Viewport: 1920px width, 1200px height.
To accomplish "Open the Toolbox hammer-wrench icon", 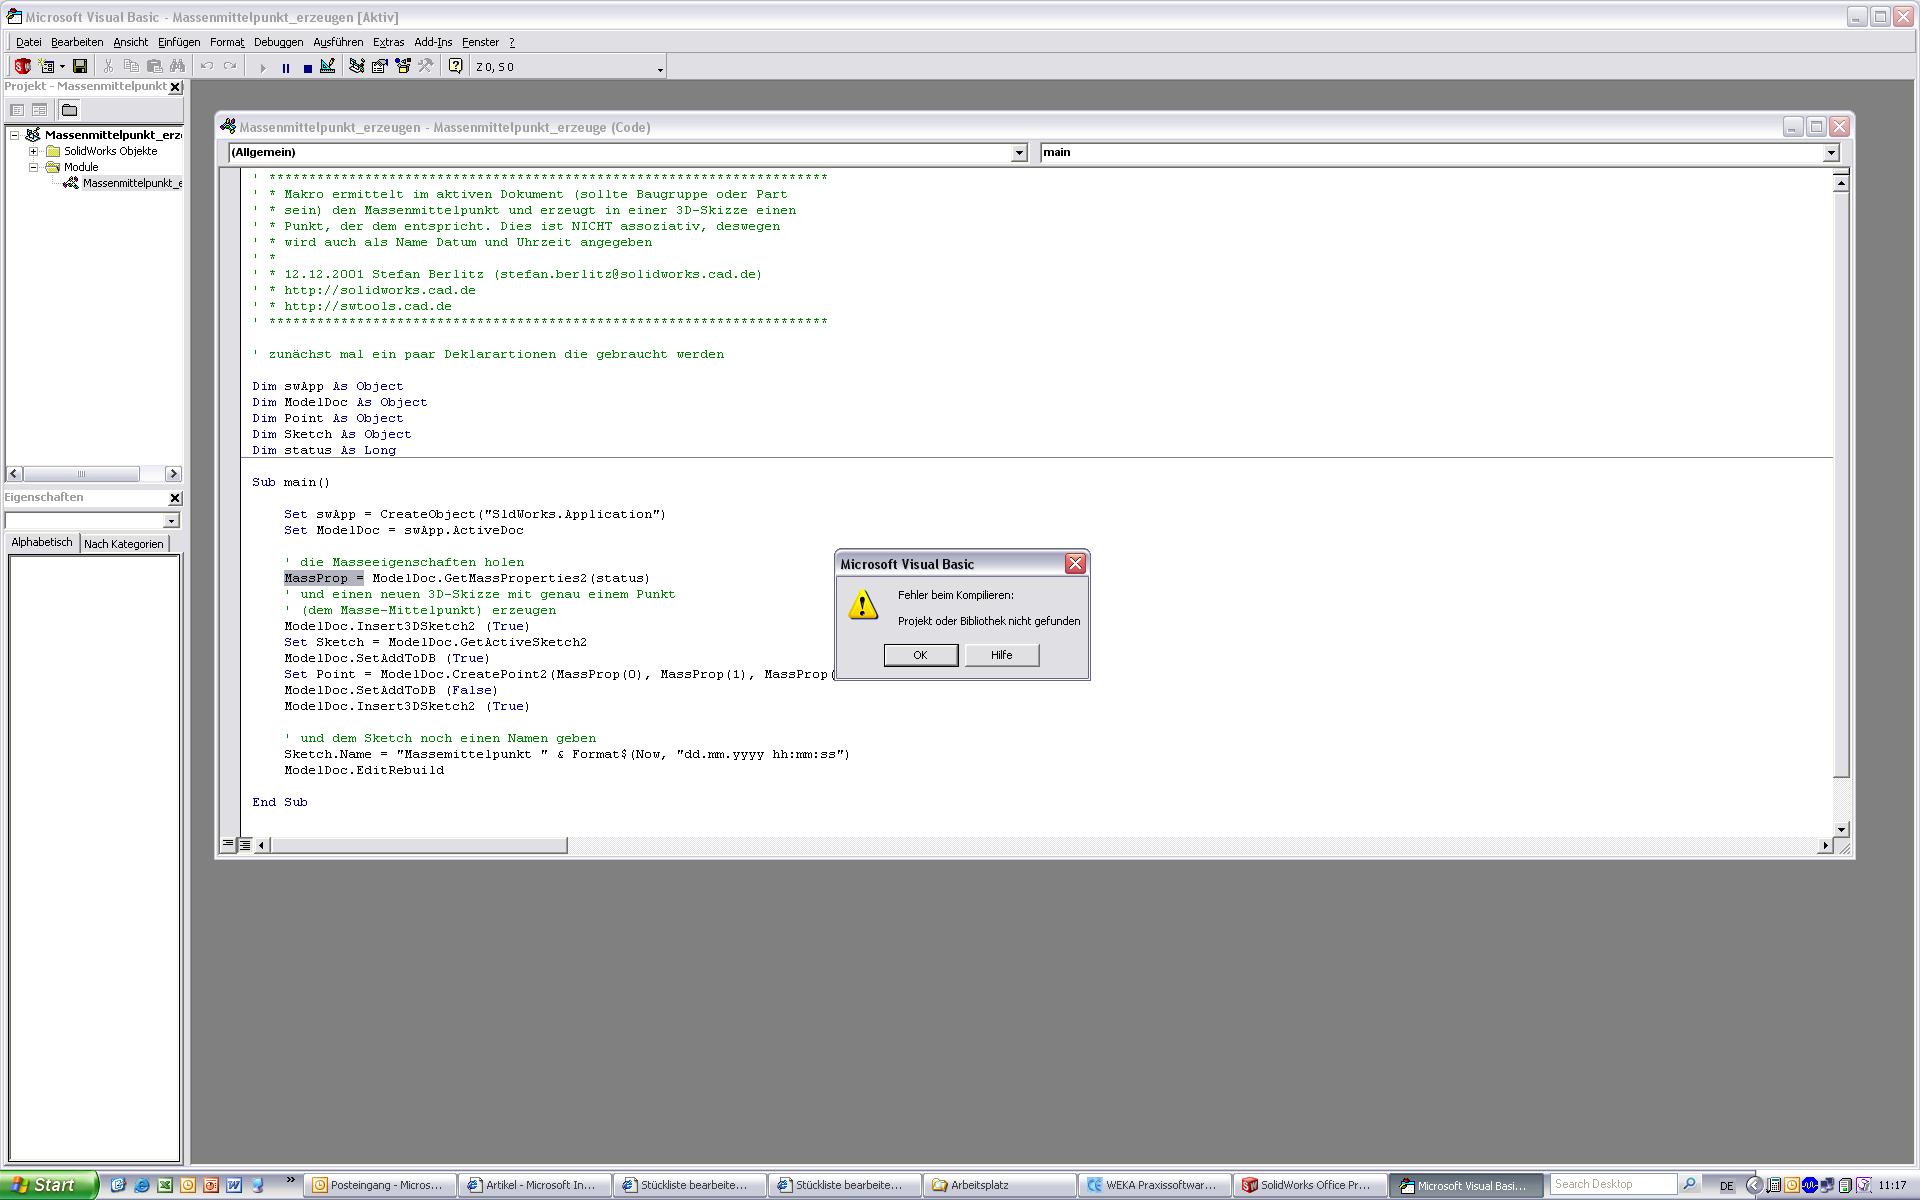I will click(425, 67).
